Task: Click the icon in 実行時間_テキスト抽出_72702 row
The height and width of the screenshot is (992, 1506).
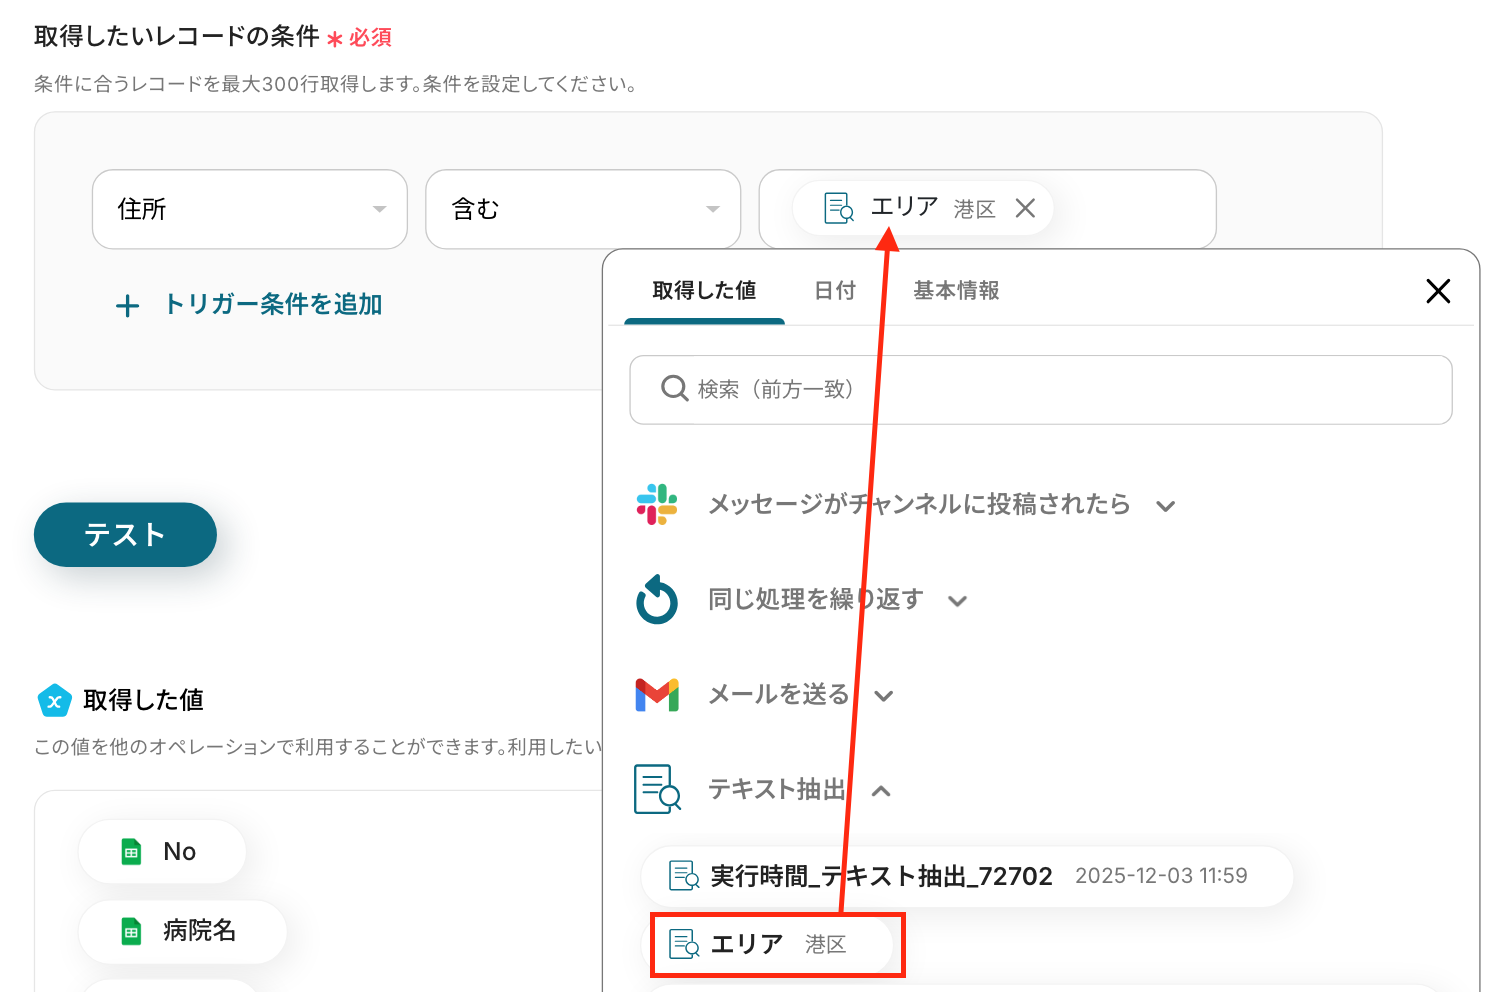Action: tap(684, 876)
